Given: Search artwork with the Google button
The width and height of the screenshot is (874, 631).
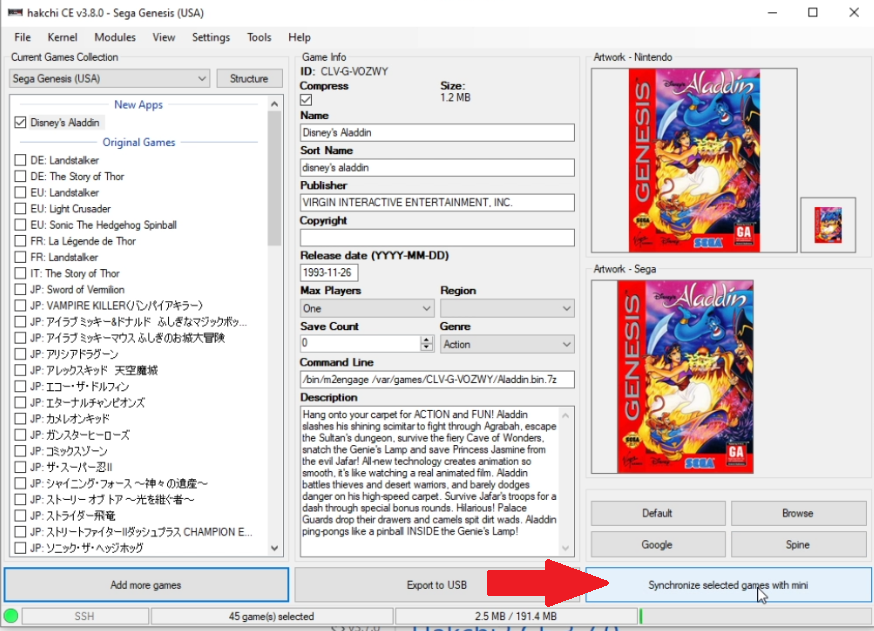Looking at the screenshot, I should point(658,545).
